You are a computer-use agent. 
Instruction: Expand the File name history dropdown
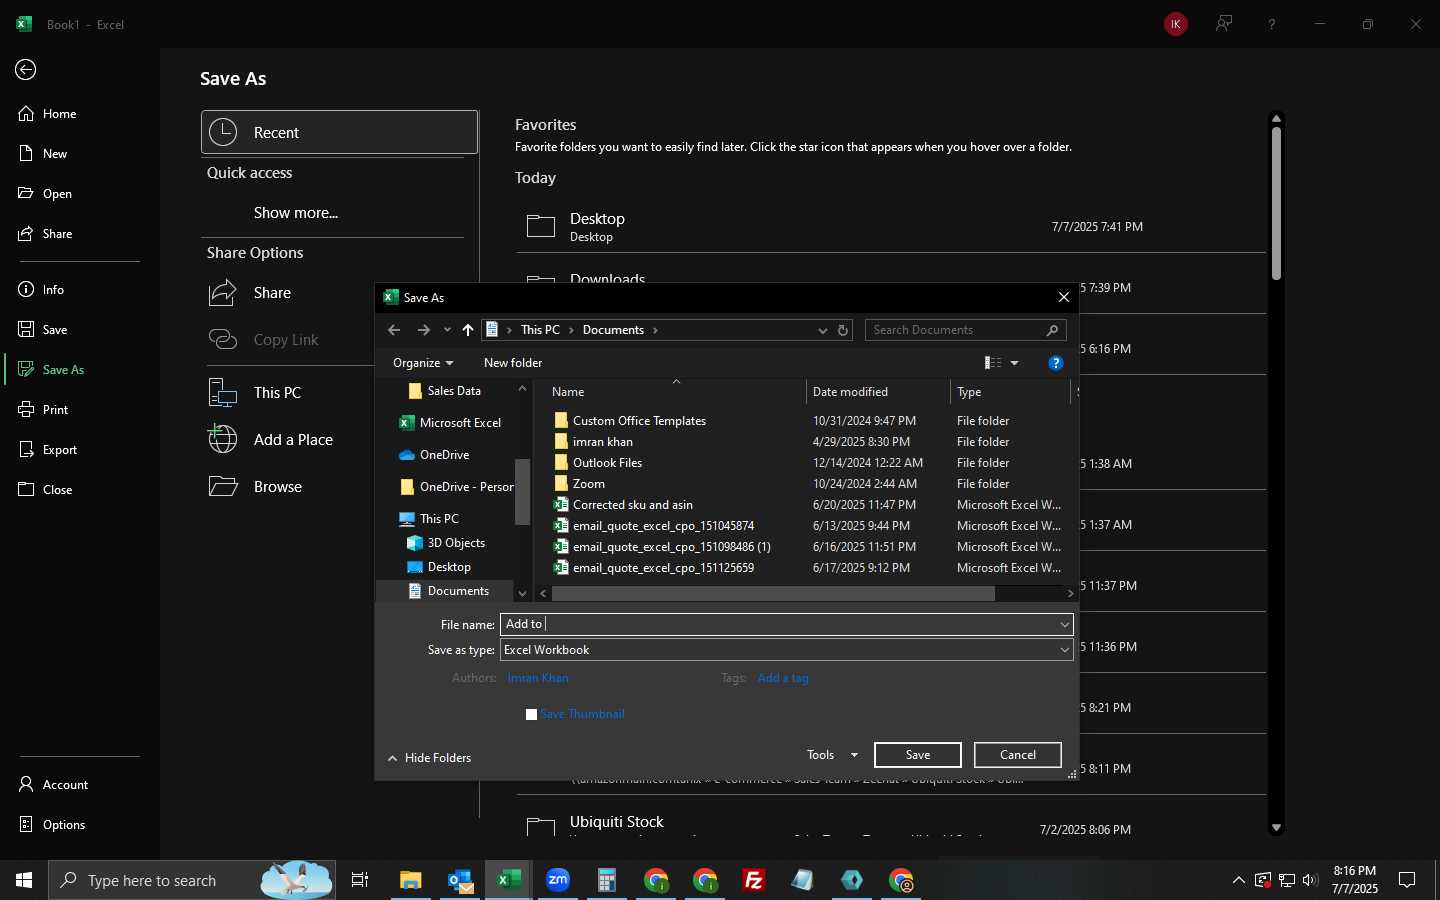pyautogui.click(x=1065, y=625)
